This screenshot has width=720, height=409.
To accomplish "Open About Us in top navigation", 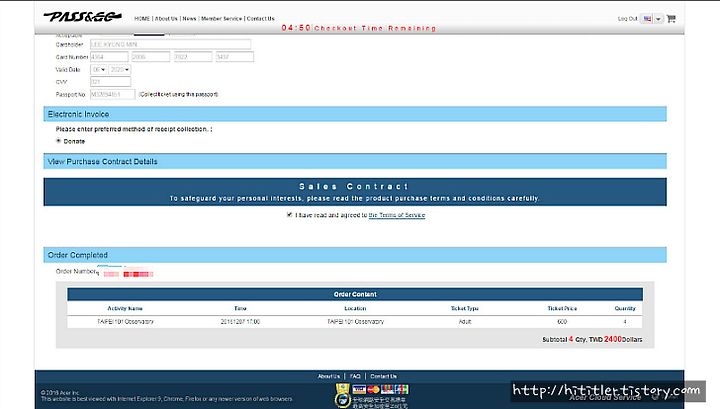I will pos(166,19).
